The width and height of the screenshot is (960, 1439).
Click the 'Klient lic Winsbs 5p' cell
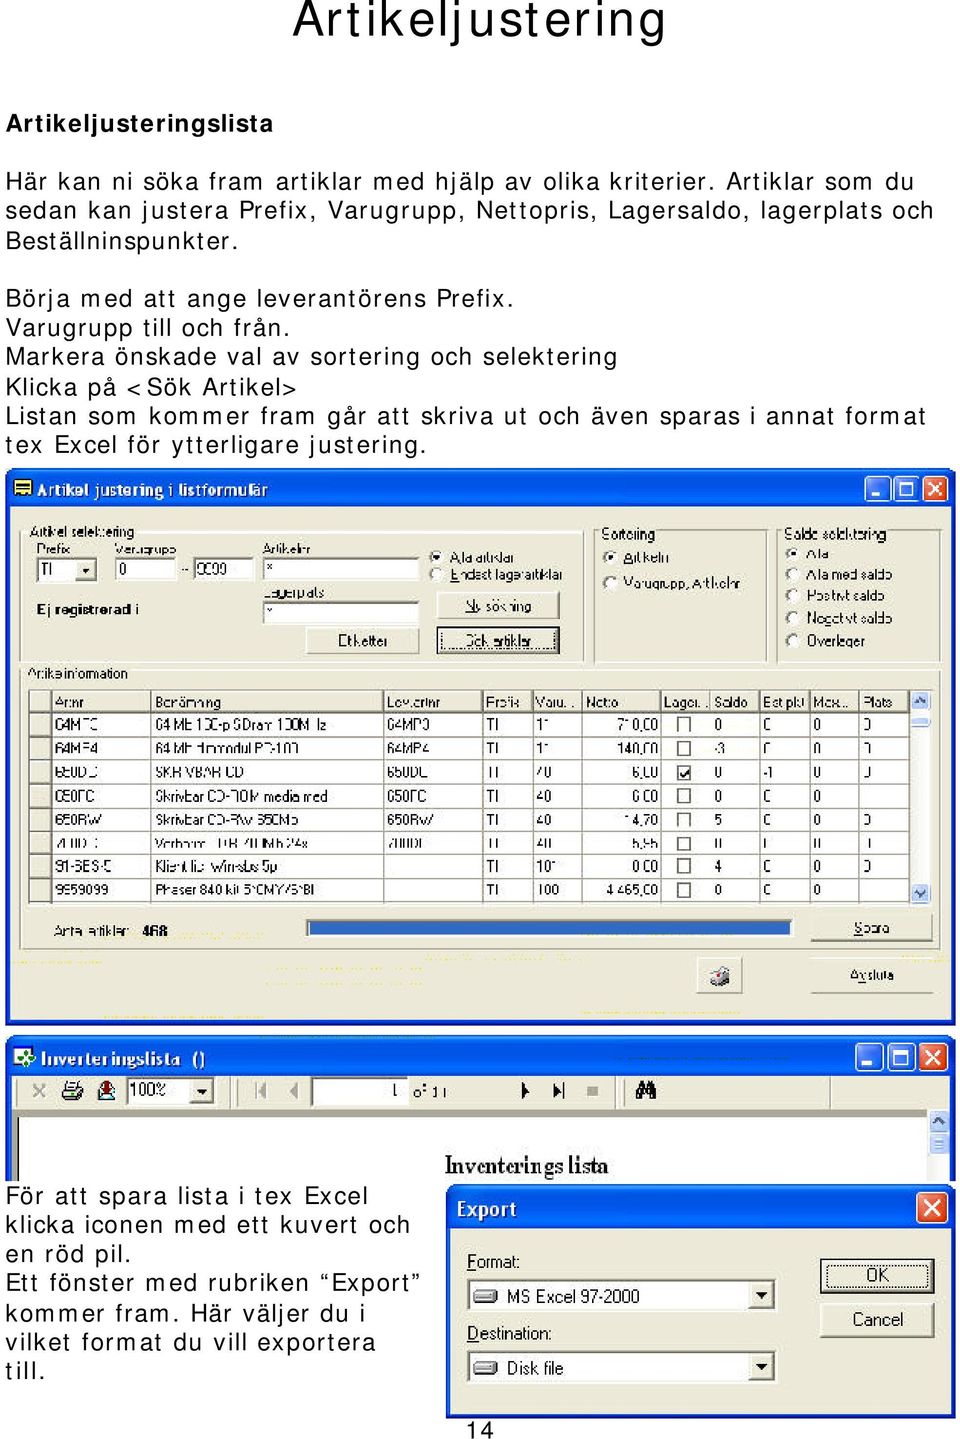point(267,866)
